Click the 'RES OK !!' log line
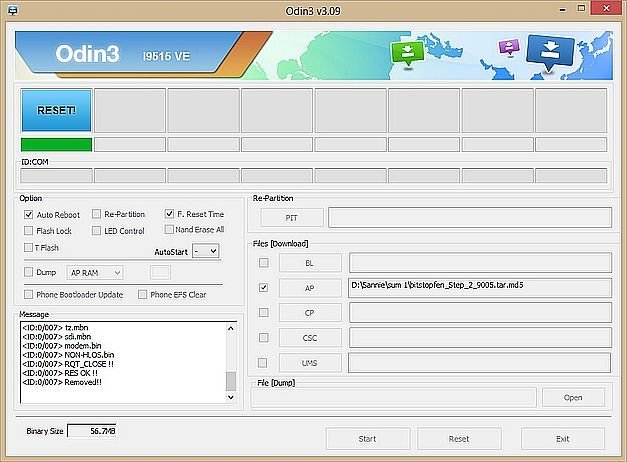Viewport: 627px width, 462px height. 60,373
